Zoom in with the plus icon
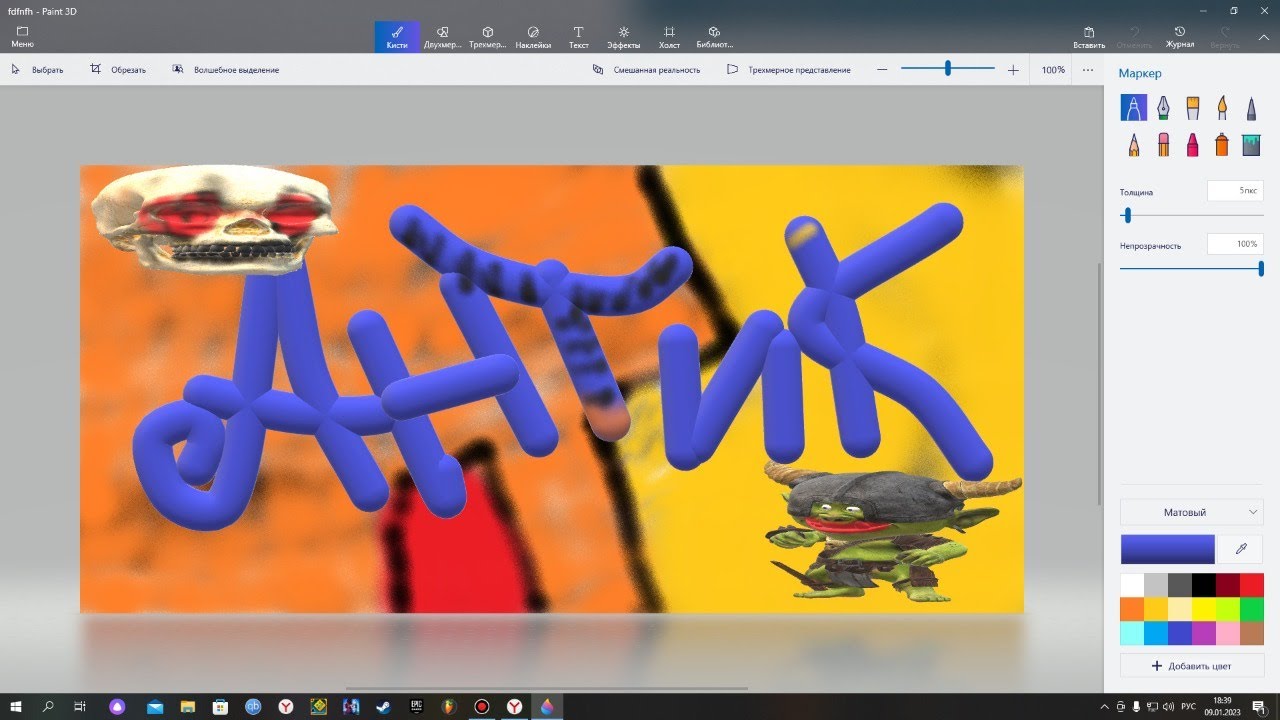The image size is (1280, 720). click(x=1013, y=70)
